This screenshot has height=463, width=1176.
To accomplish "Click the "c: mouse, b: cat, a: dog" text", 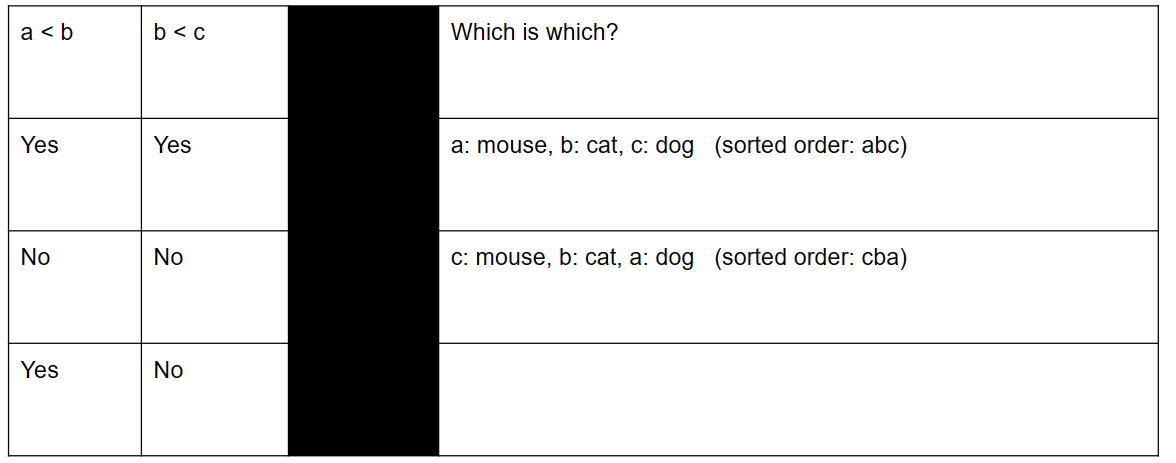I will pos(572,258).
